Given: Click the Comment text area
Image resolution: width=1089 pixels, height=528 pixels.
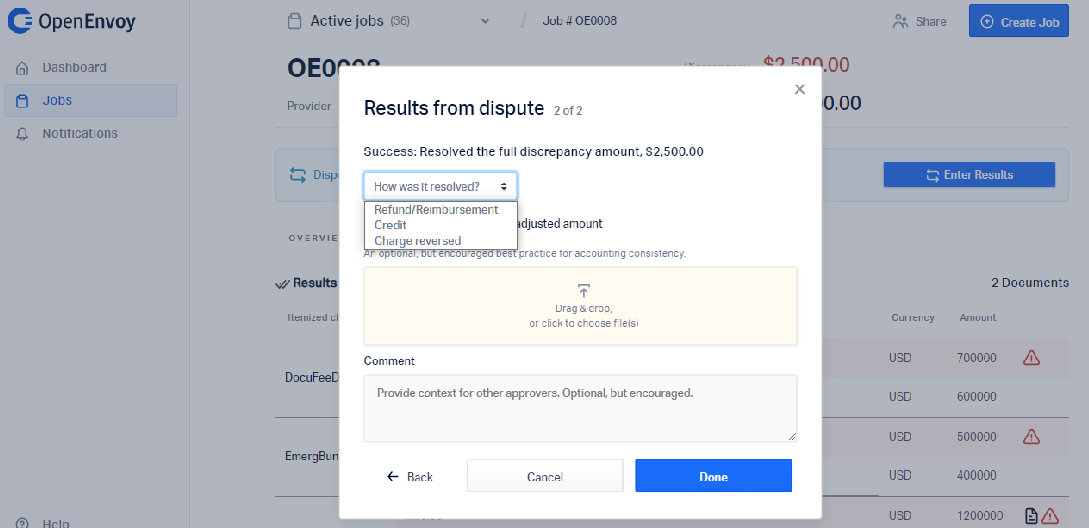Looking at the screenshot, I should pos(580,409).
